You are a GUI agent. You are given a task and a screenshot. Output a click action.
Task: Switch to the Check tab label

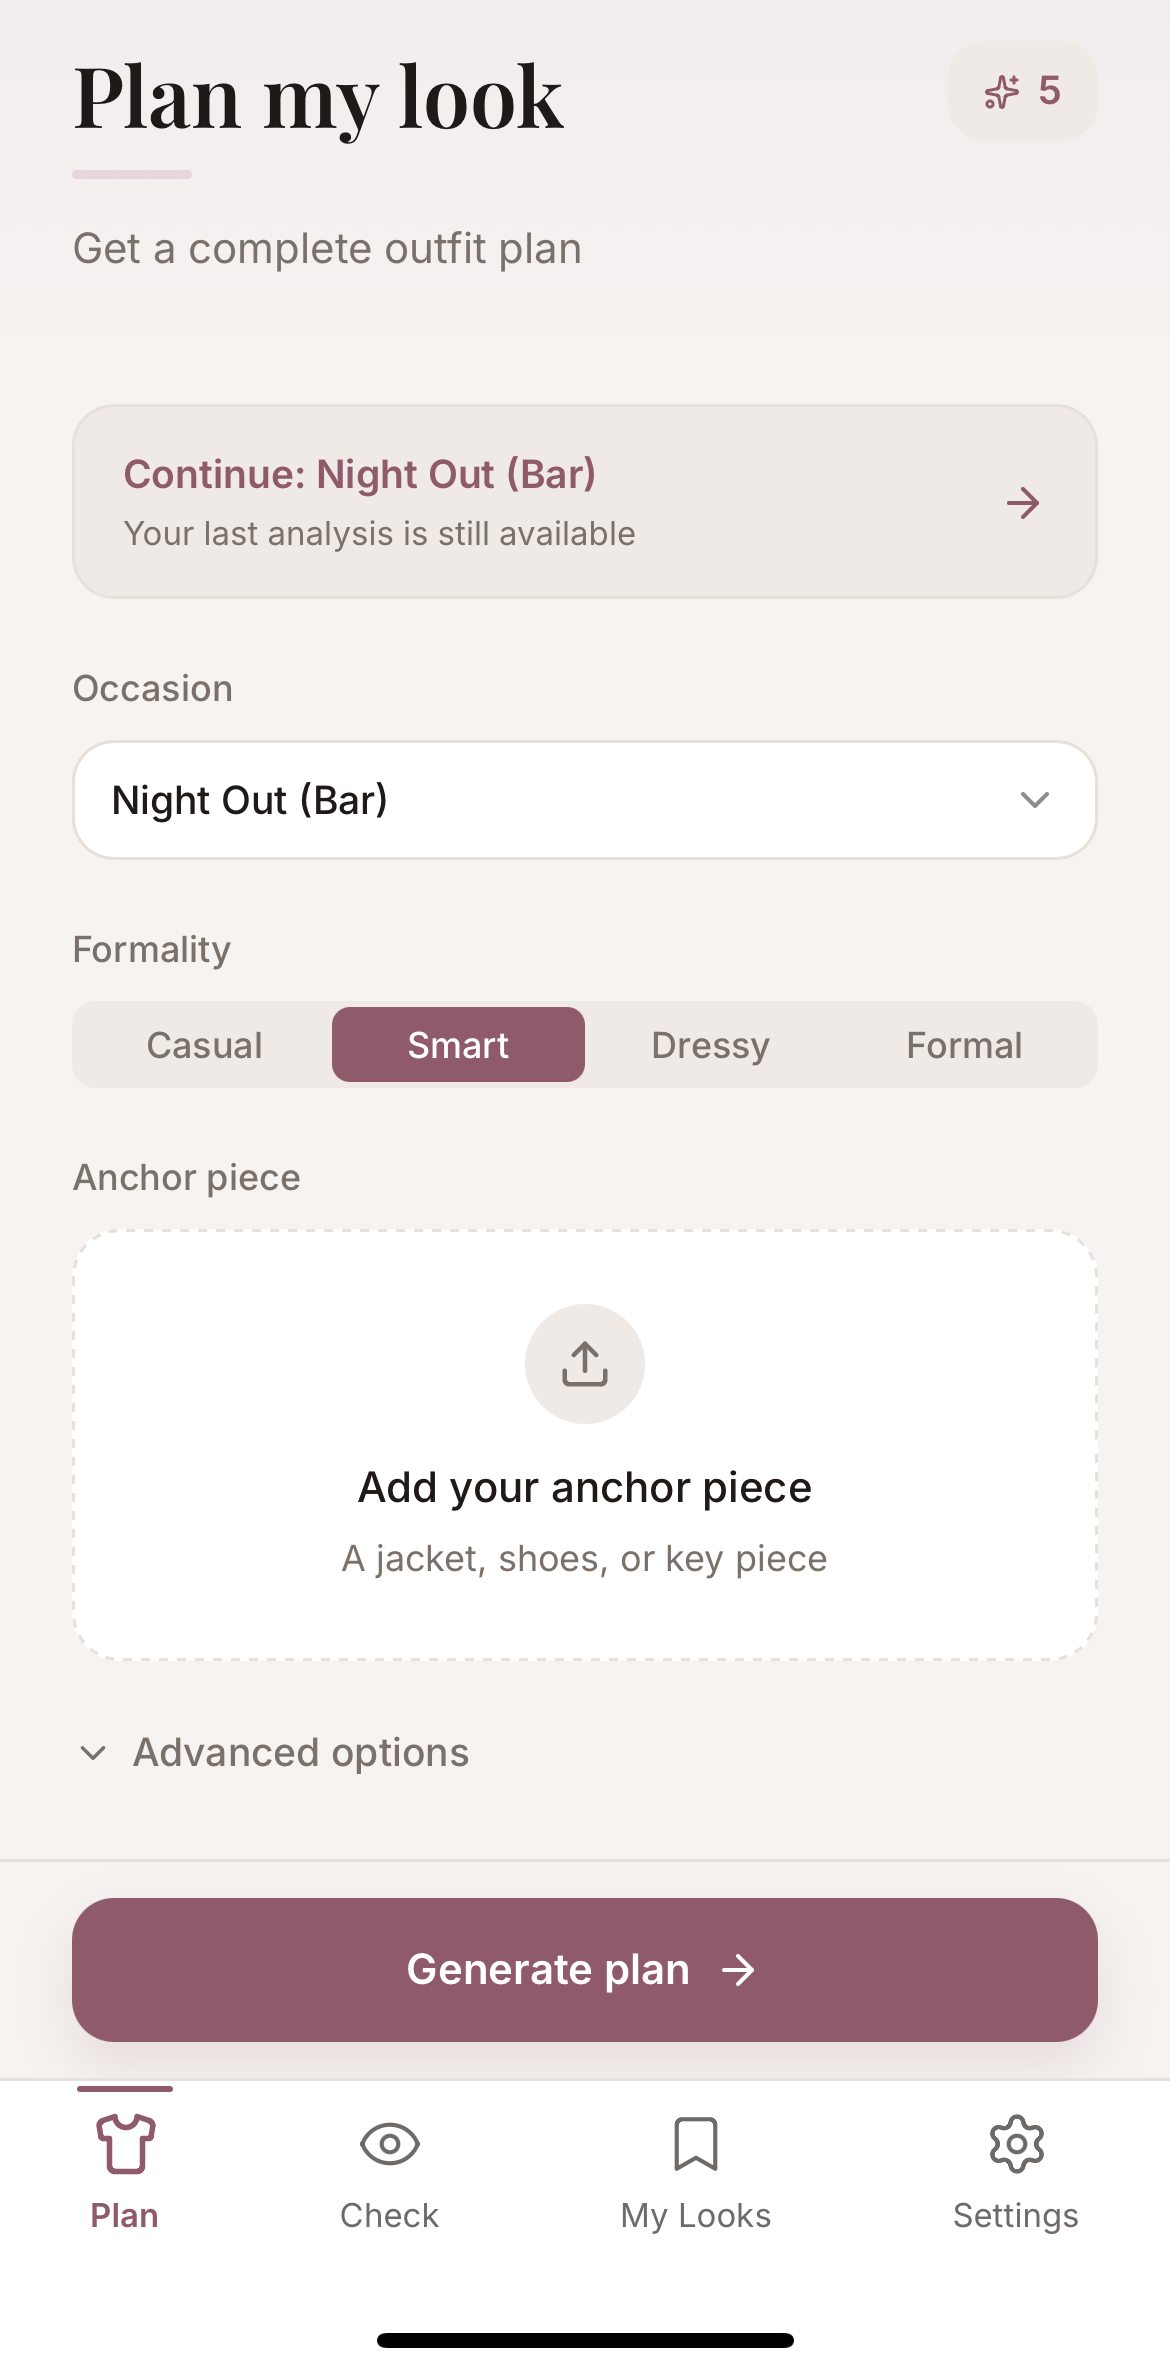[389, 2216]
